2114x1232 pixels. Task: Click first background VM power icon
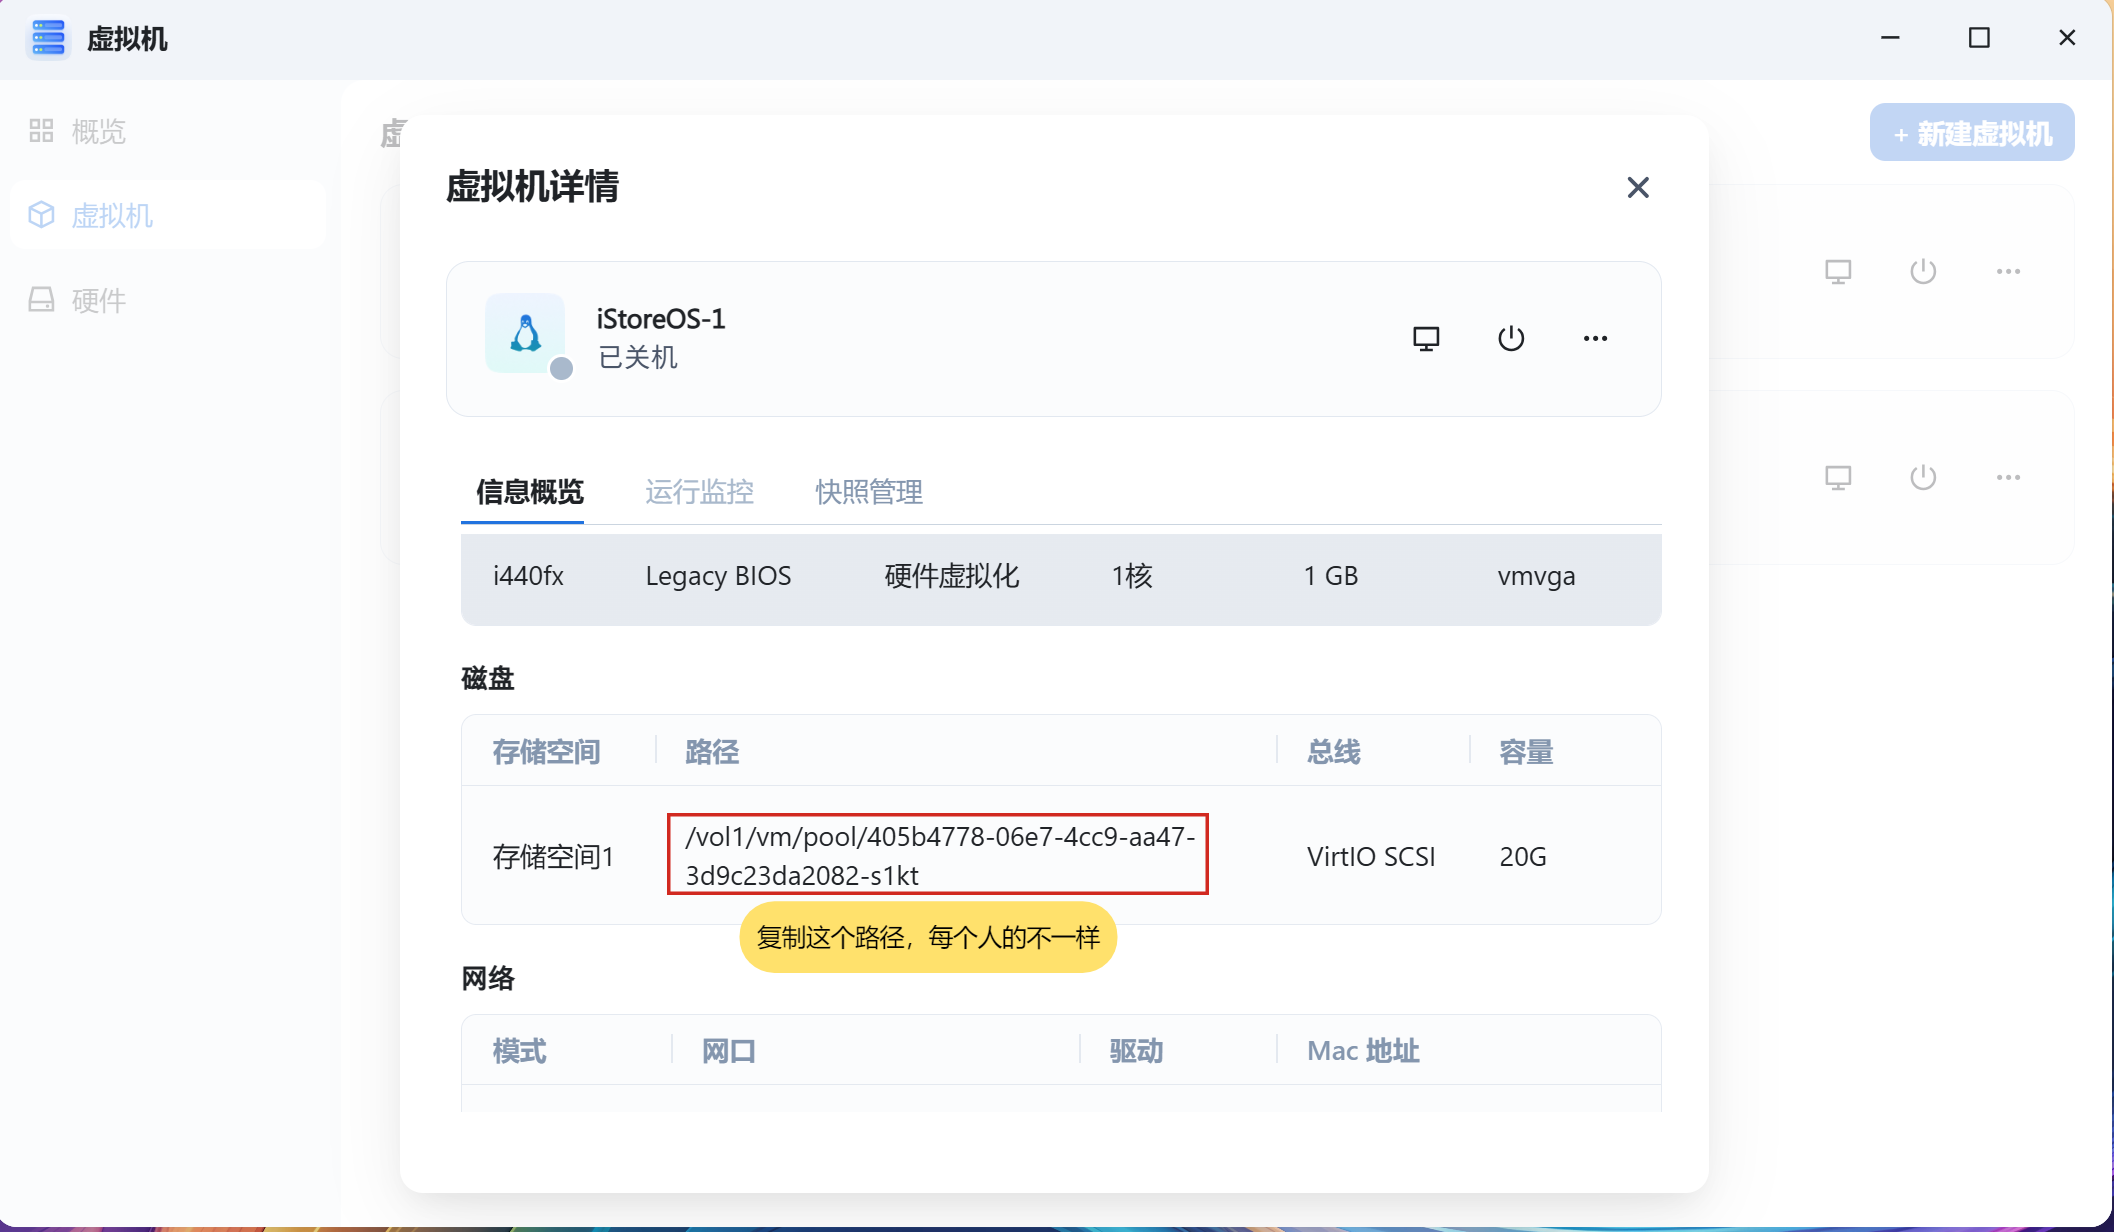pos(1923,272)
